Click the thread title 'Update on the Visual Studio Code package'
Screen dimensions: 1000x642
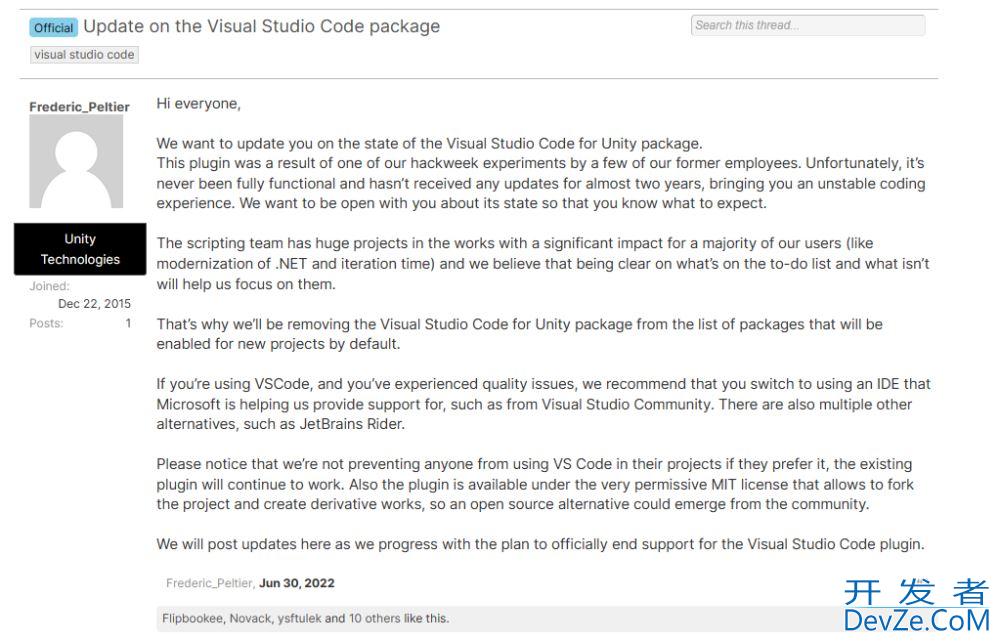(x=261, y=26)
